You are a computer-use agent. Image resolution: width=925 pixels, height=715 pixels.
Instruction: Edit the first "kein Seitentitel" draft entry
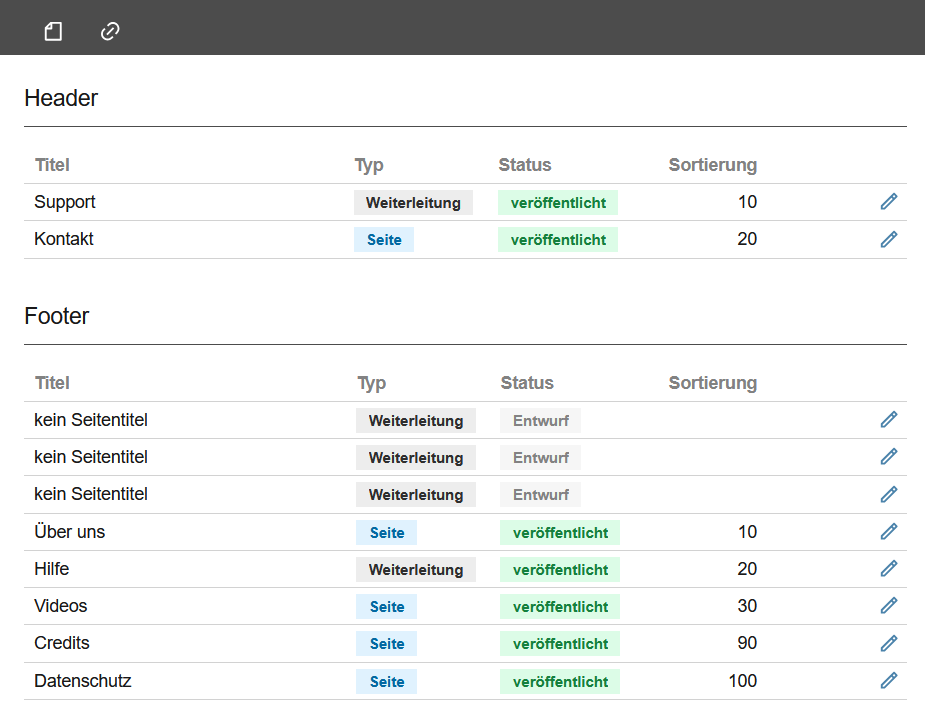888,420
